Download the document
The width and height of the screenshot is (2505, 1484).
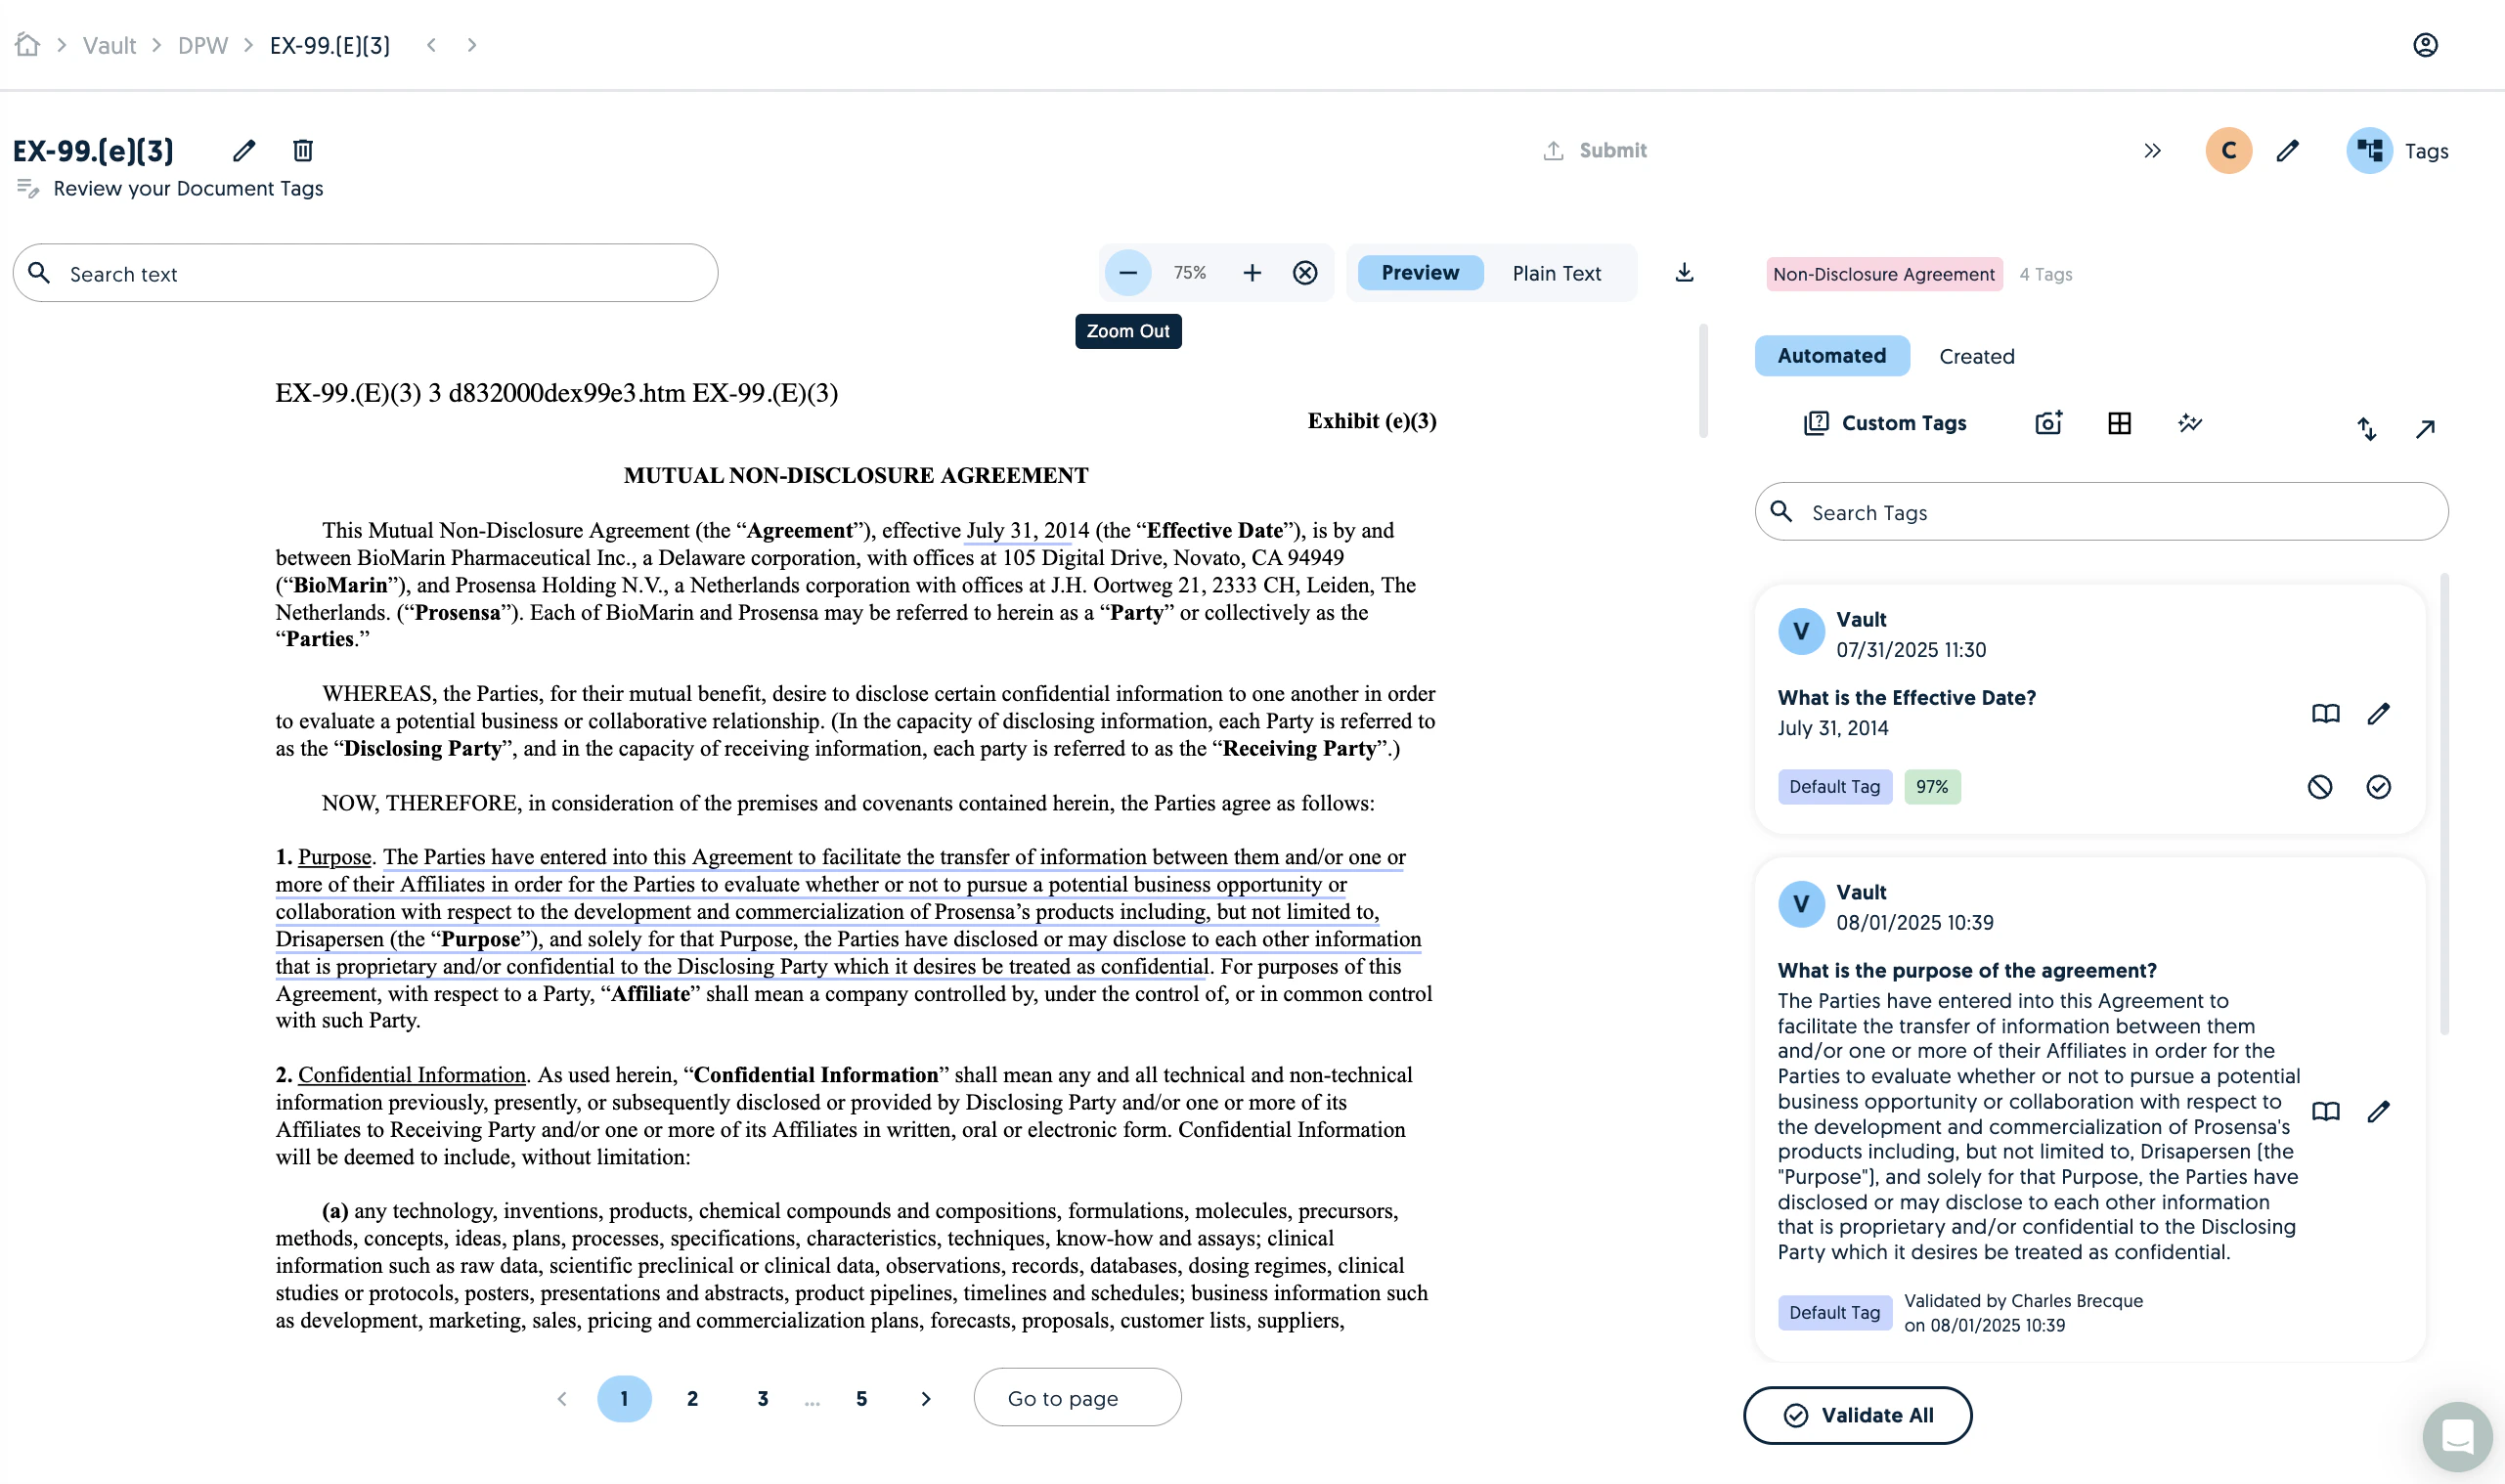coord(1684,272)
